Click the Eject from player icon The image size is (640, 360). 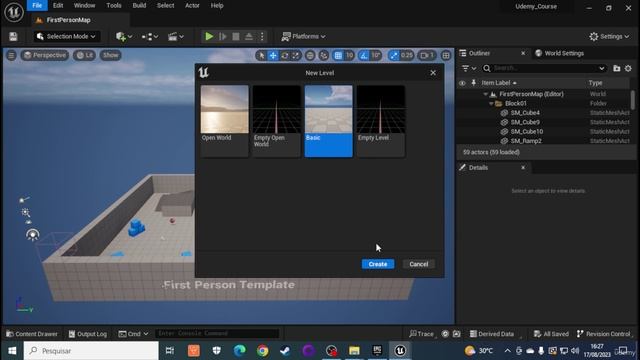pos(249,37)
